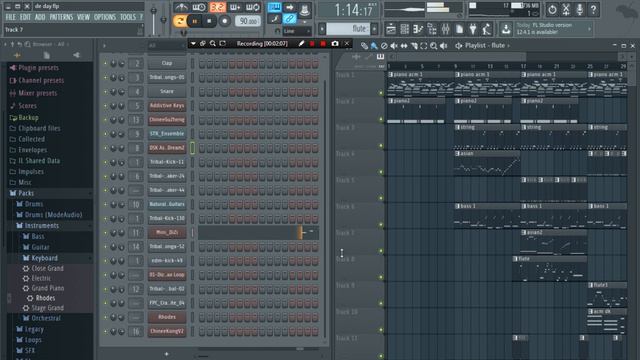Image resolution: width=640 pixels, height=360 pixels.
Task: Open the ADD menu
Action: (40, 17)
